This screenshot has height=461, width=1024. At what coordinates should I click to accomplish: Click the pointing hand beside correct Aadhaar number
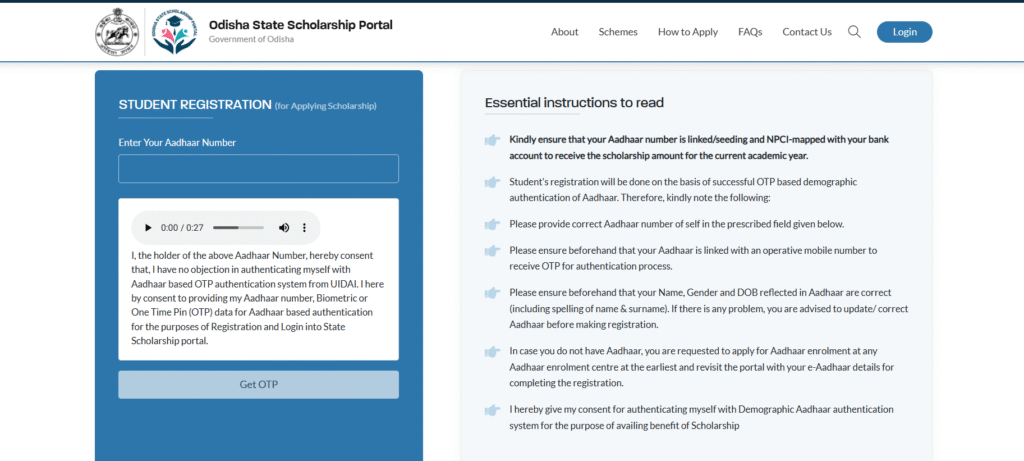click(492, 224)
